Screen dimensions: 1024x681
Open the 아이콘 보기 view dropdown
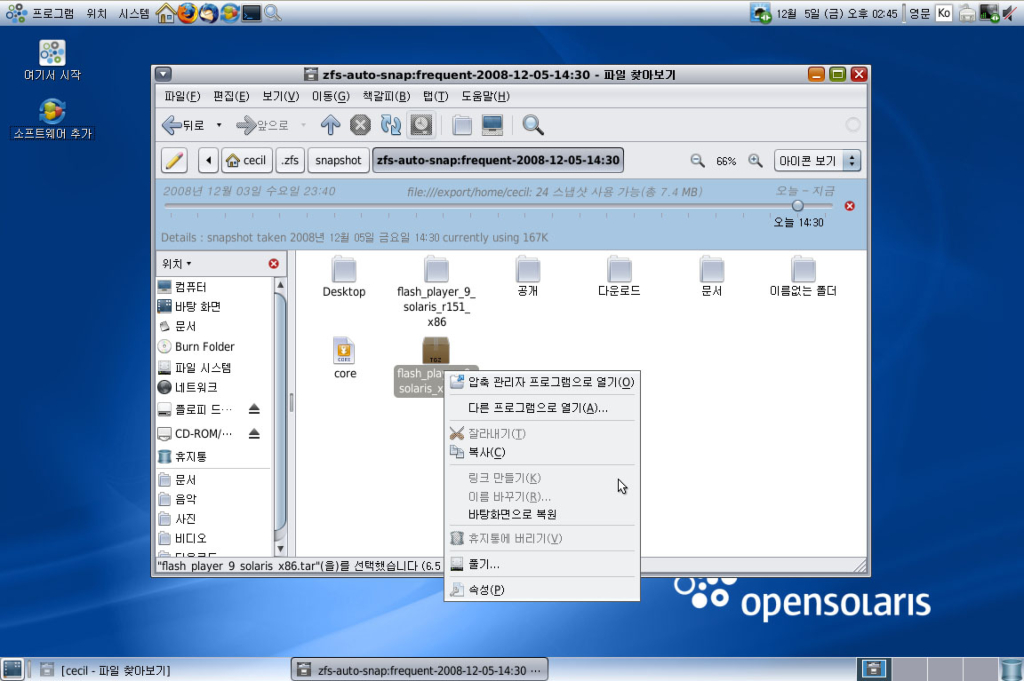(x=817, y=160)
